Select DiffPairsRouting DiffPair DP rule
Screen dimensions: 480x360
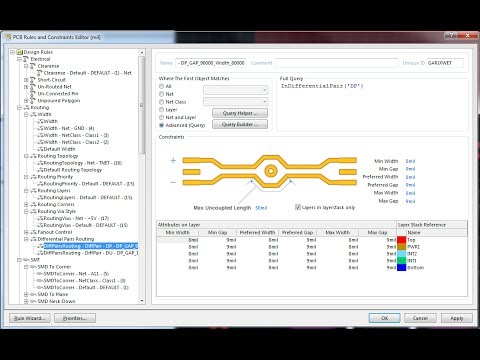(x=91, y=246)
